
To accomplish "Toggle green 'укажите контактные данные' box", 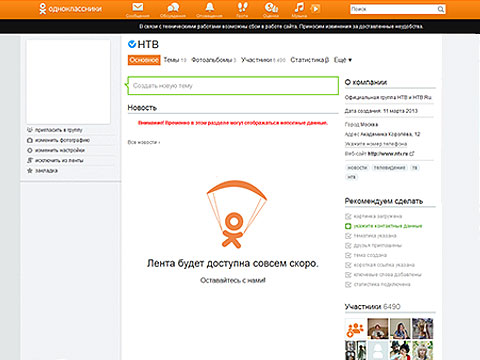I will [x=348, y=226].
